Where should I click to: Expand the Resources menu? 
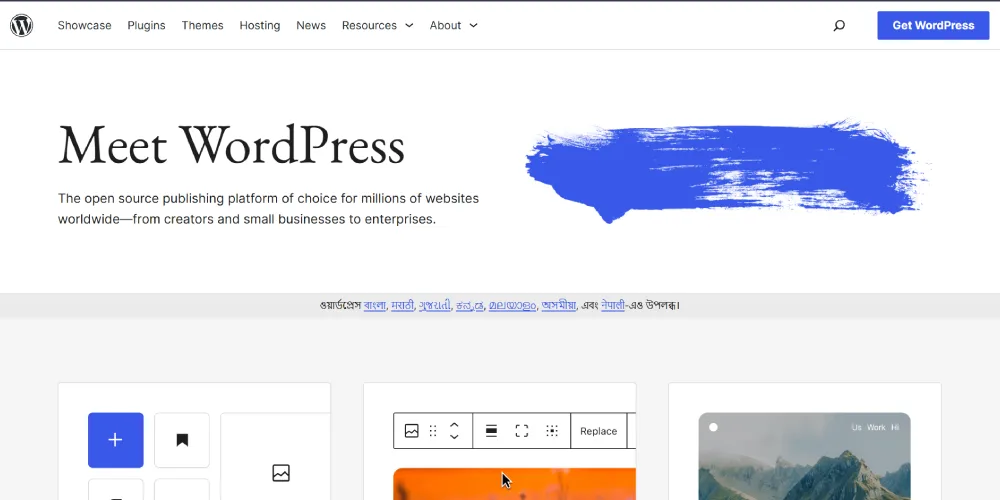pos(378,26)
